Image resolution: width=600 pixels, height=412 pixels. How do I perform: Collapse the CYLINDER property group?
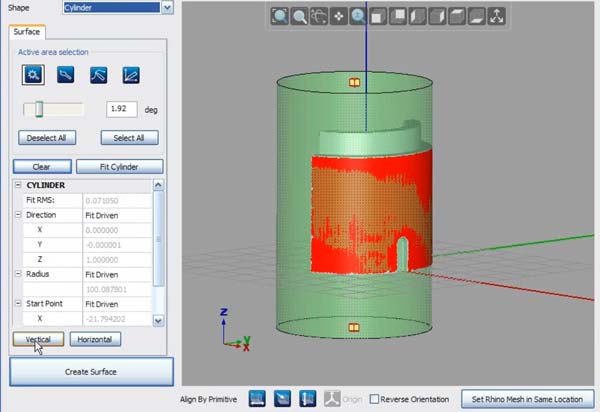18,185
